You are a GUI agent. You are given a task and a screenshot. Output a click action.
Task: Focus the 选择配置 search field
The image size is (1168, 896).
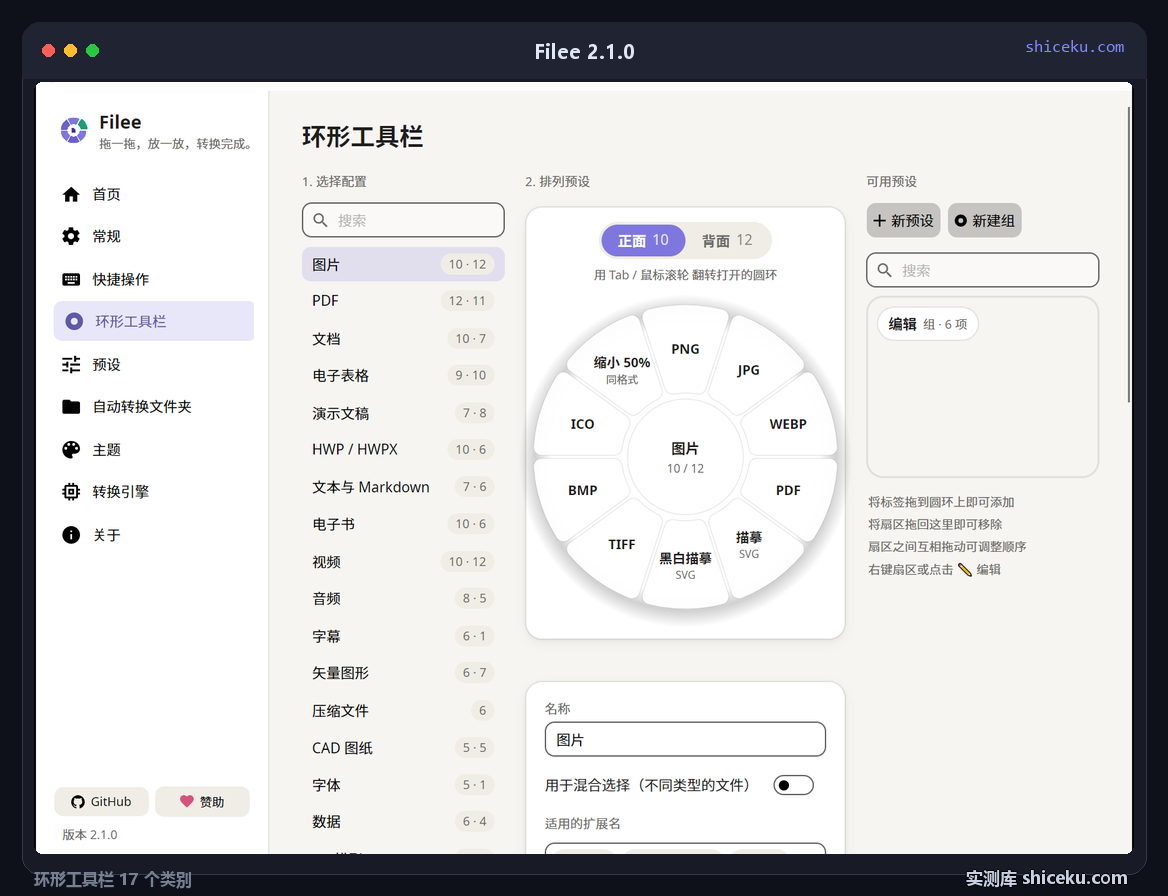[403, 220]
